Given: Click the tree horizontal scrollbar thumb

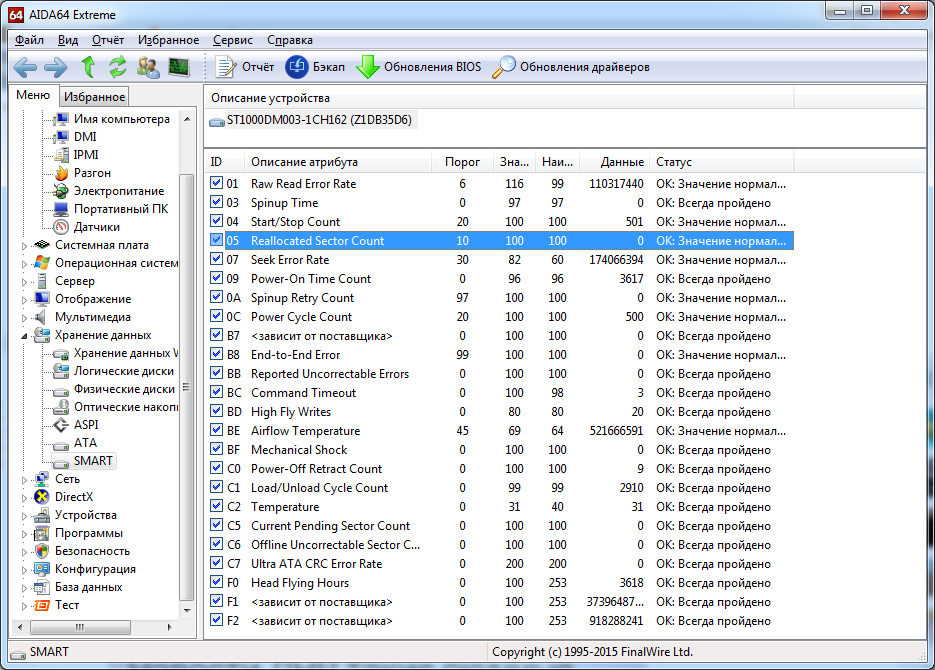Looking at the screenshot, I should (x=80, y=627).
